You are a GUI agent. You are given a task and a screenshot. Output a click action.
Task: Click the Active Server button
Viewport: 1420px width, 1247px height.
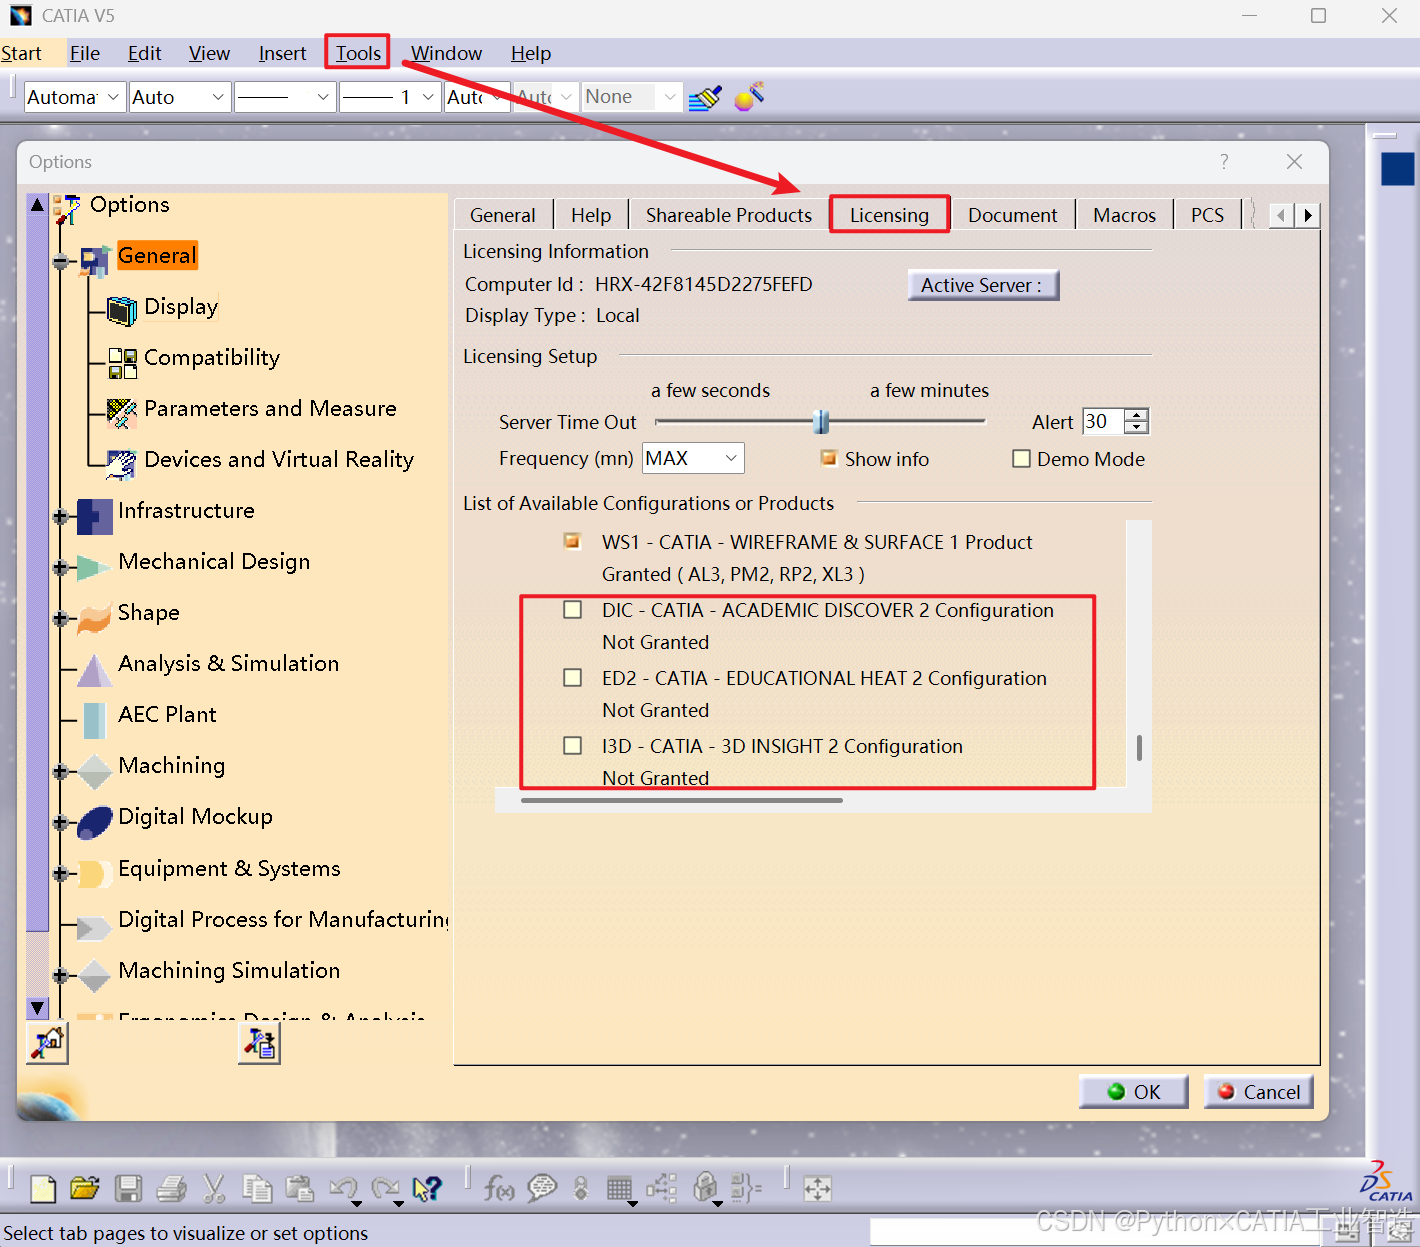coord(983,285)
